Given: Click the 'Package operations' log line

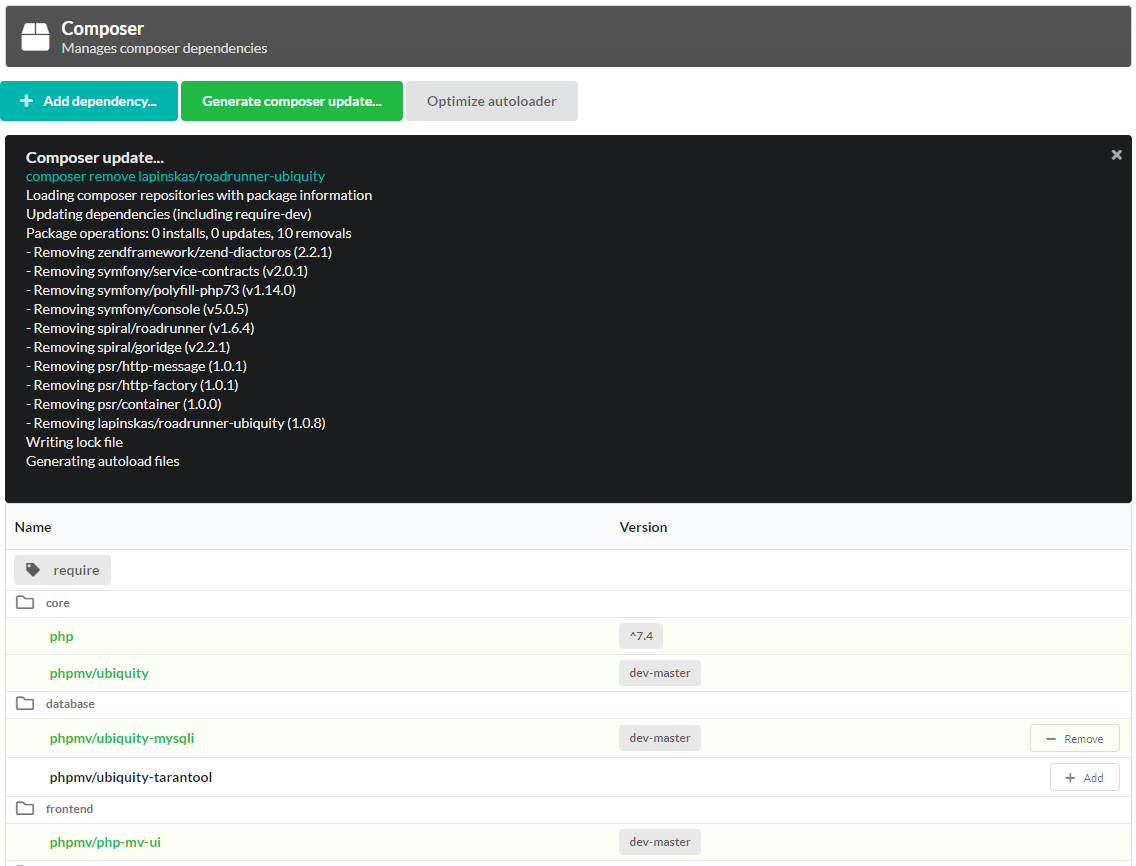Looking at the screenshot, I should (188, 233).
